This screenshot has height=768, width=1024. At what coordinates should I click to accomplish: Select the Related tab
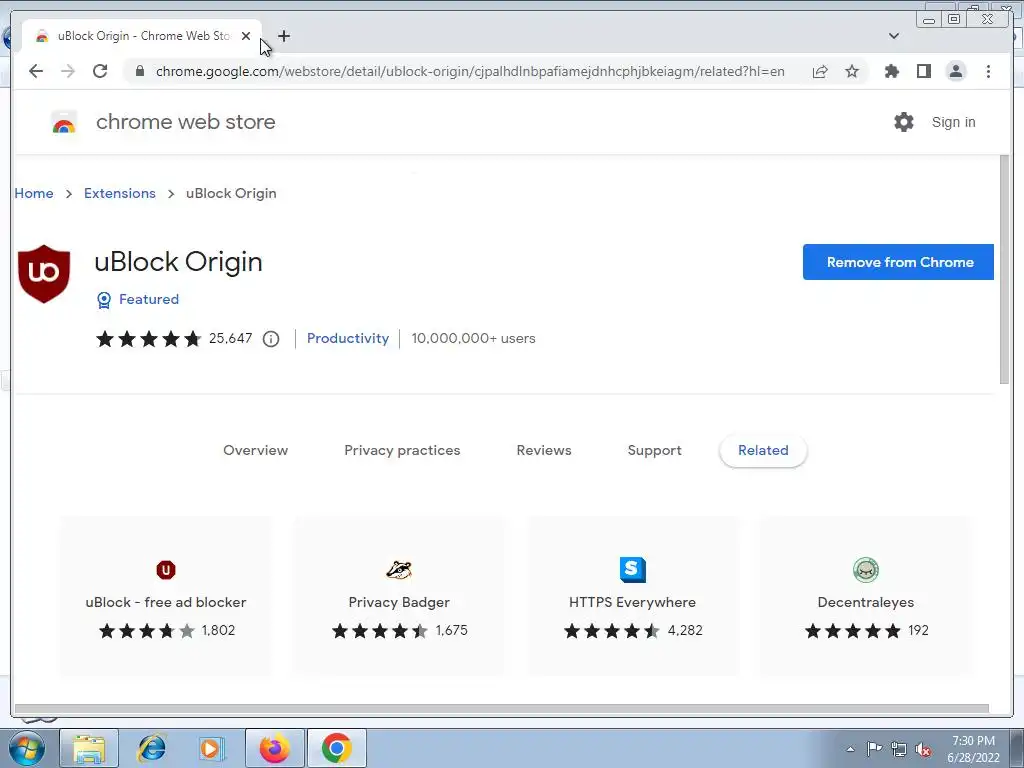coord(763,450)
